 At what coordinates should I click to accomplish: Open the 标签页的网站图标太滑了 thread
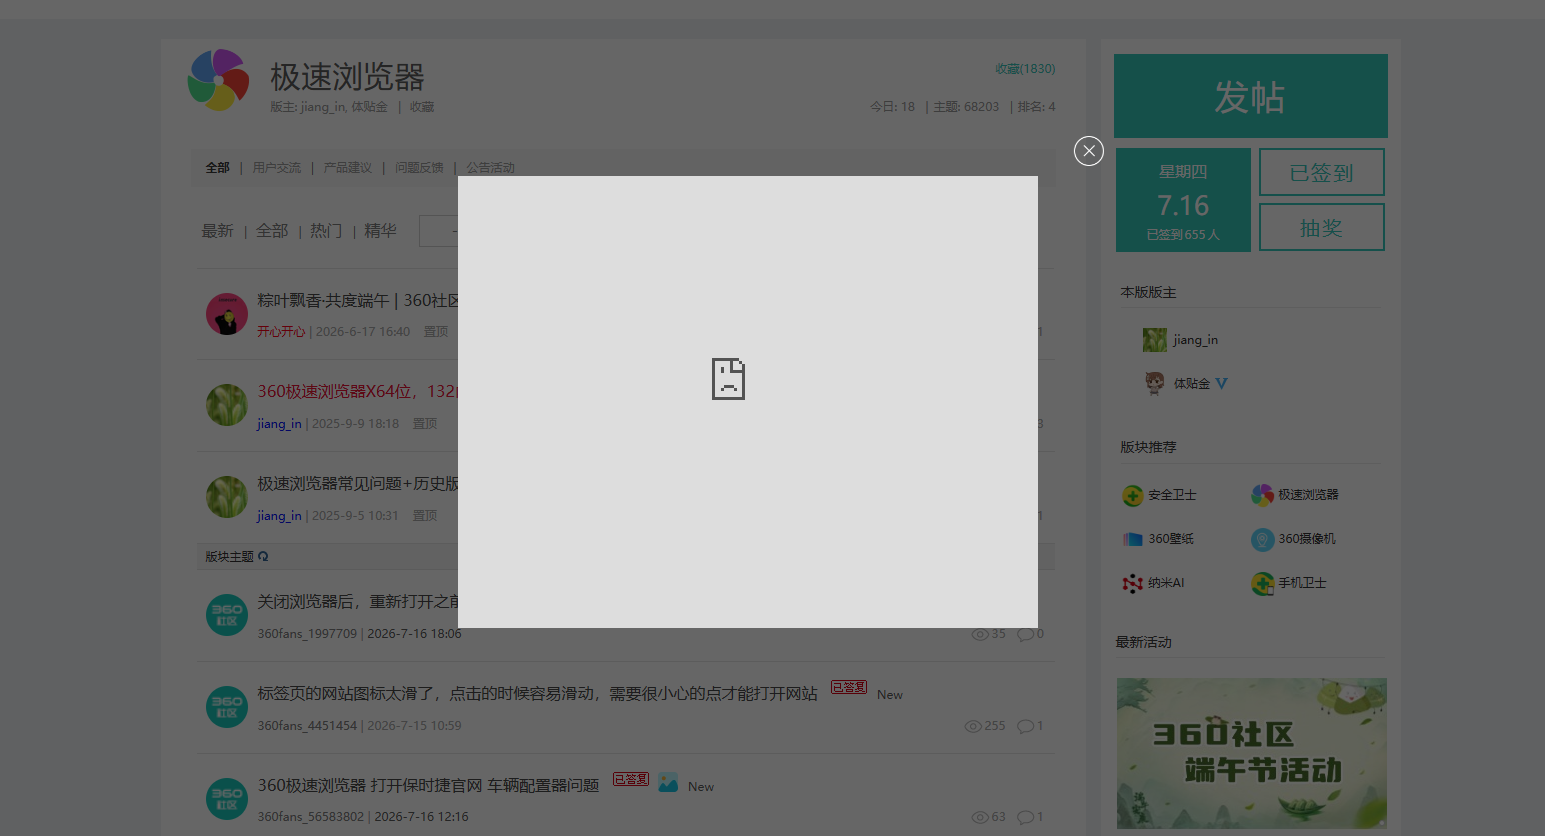537,693
